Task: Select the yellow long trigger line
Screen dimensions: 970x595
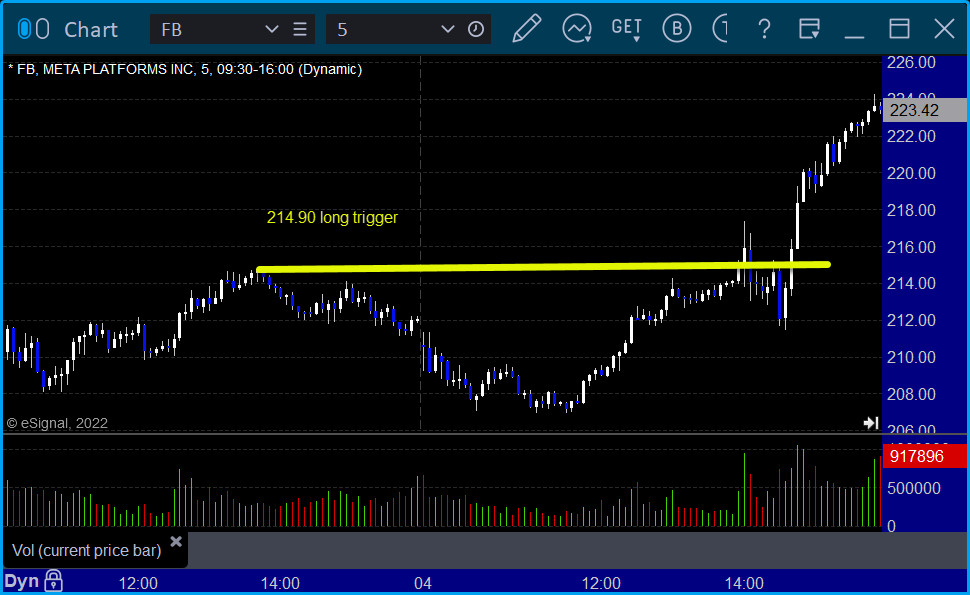Action: pyautogui.click(x=543, y=267)
